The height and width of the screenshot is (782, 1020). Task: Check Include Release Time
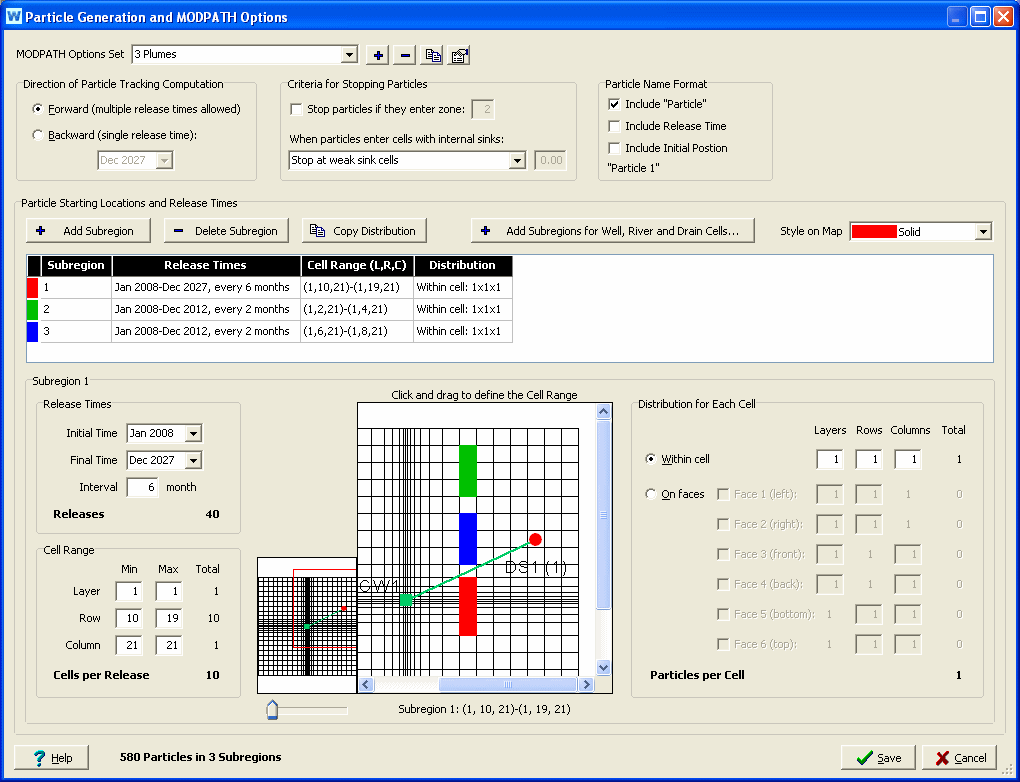point(614,126)
